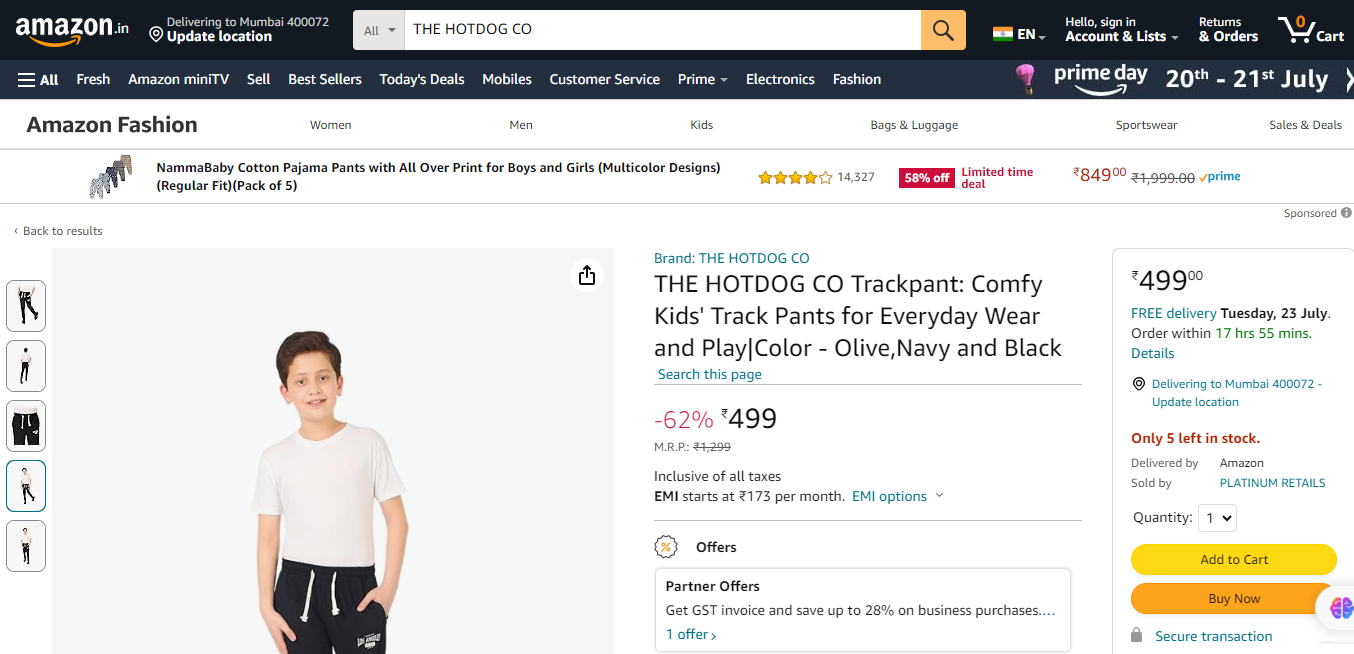This screenshot has height=654, width=1354.
Task: Click the Amazon.in logo
Action: click(72, 30)
